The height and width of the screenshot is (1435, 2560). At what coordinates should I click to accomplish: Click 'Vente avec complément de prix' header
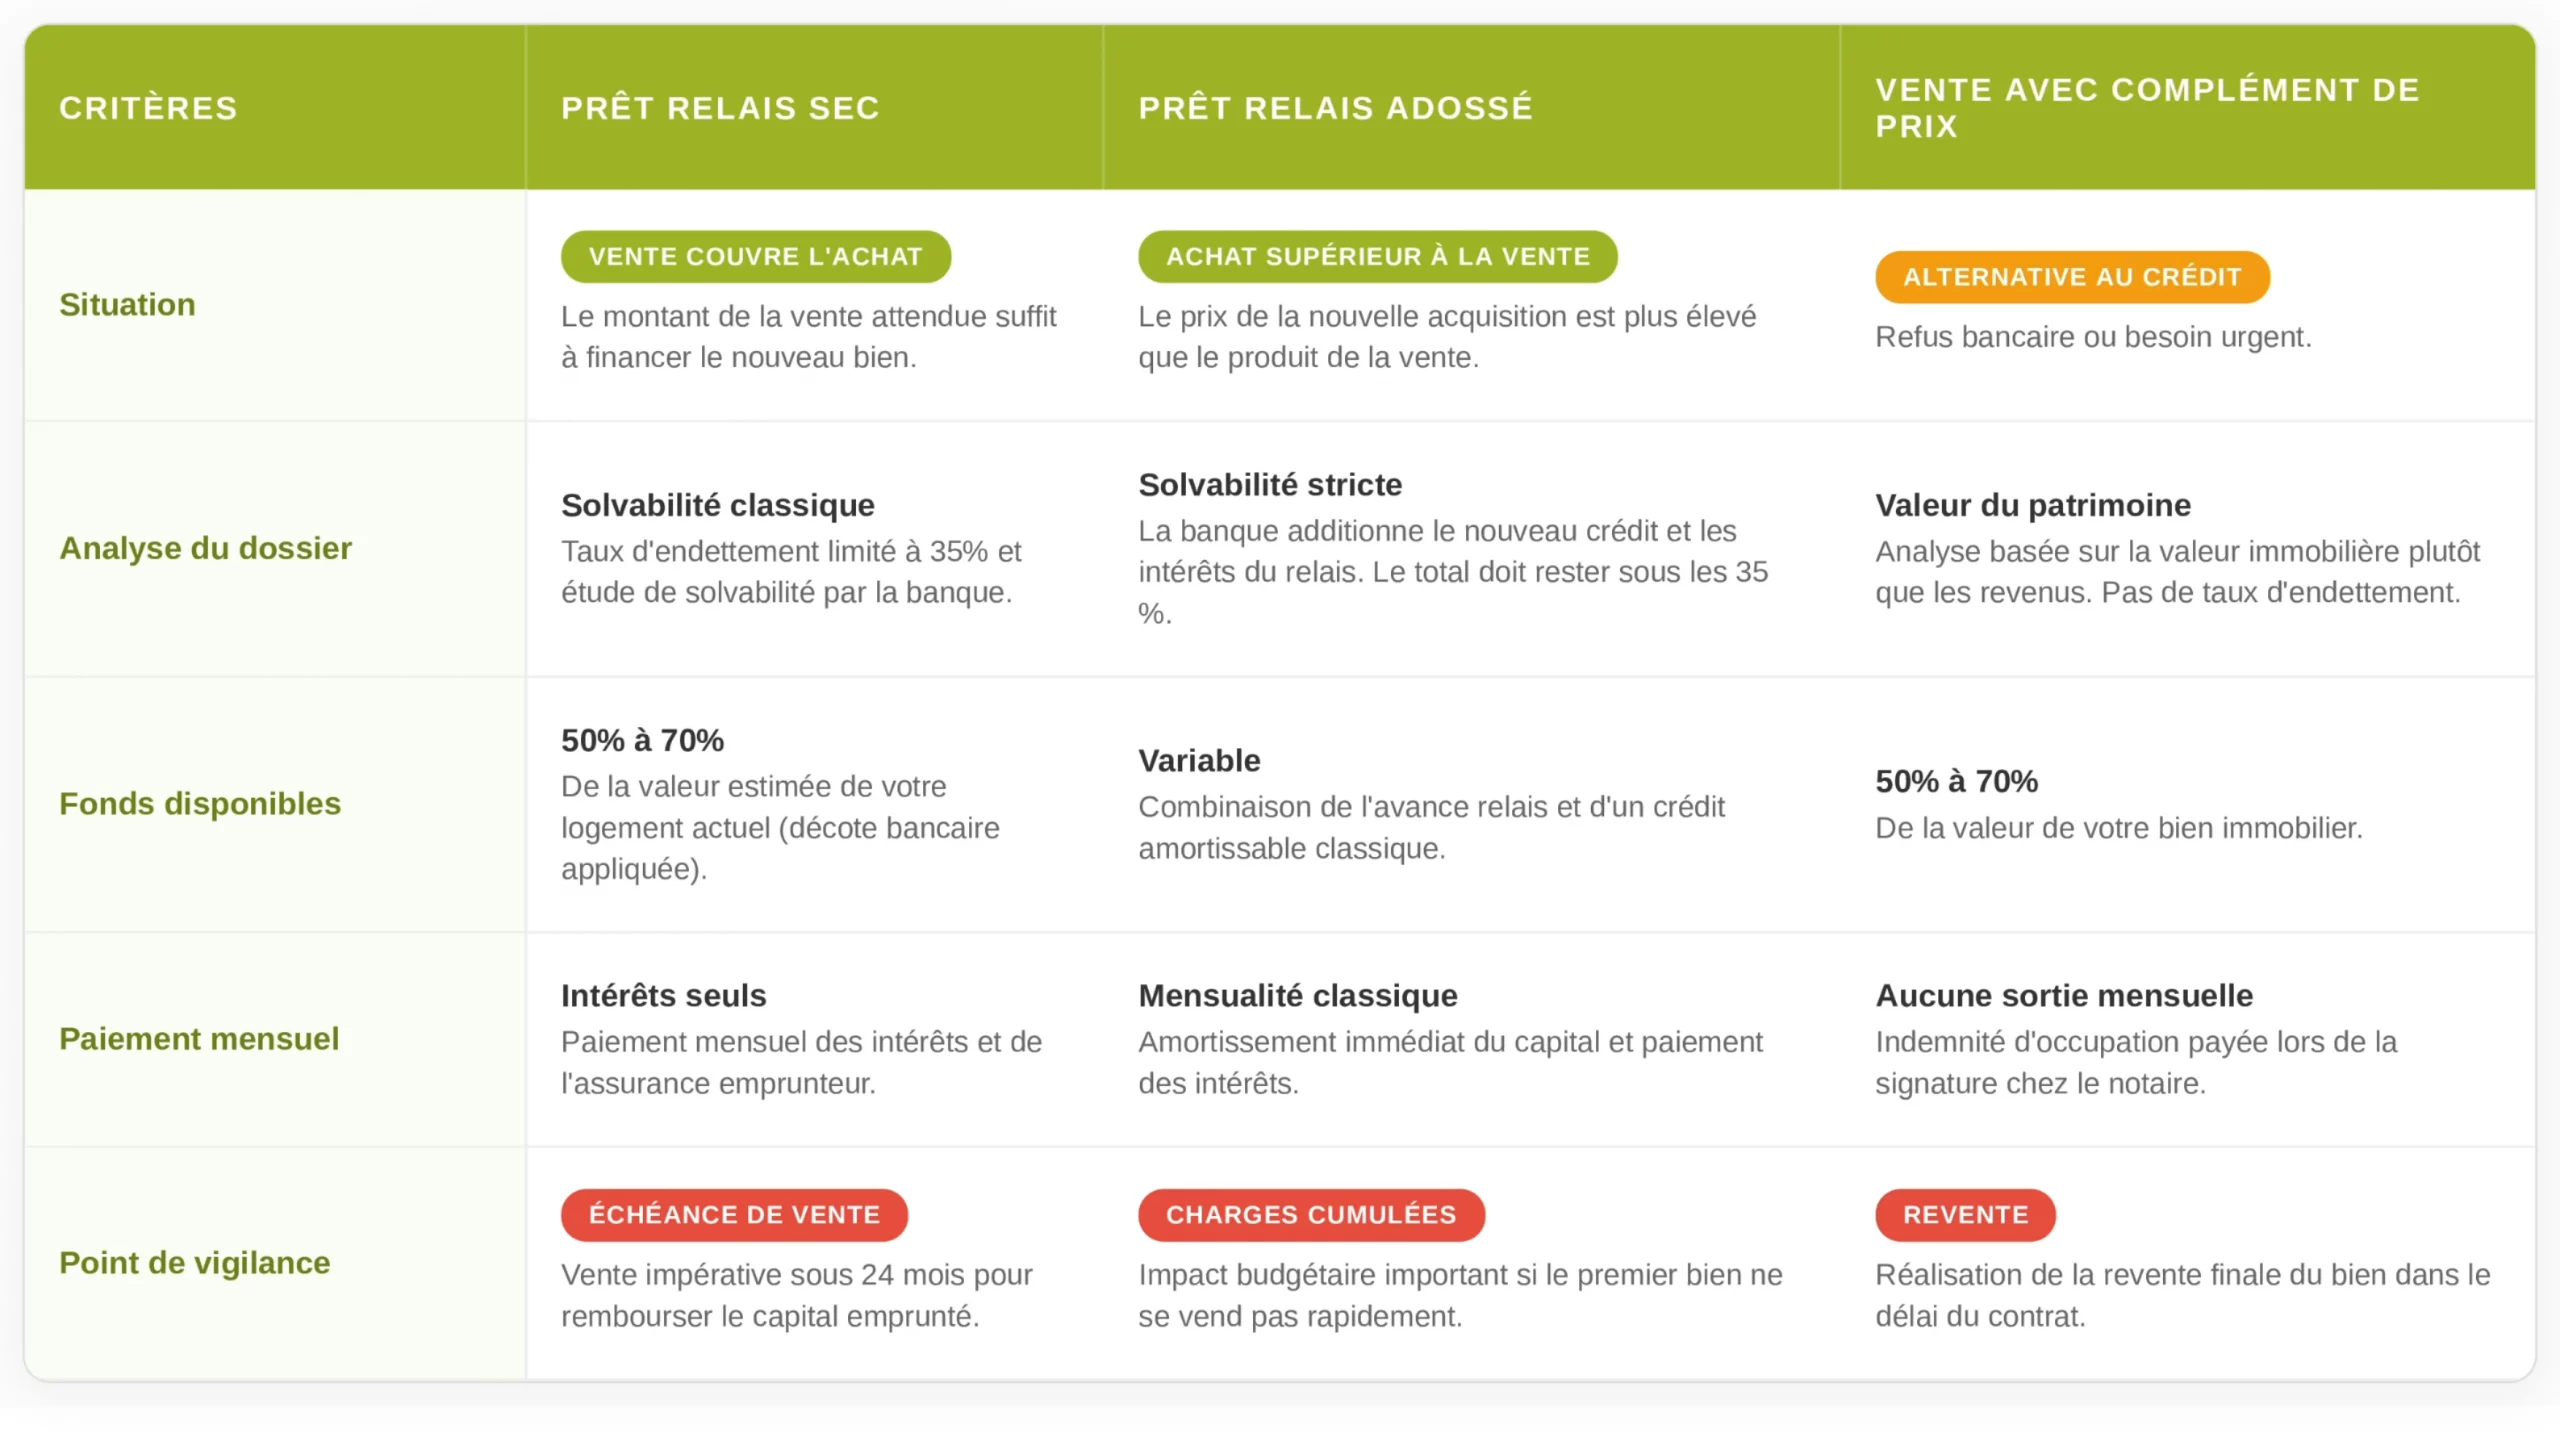2146,108
